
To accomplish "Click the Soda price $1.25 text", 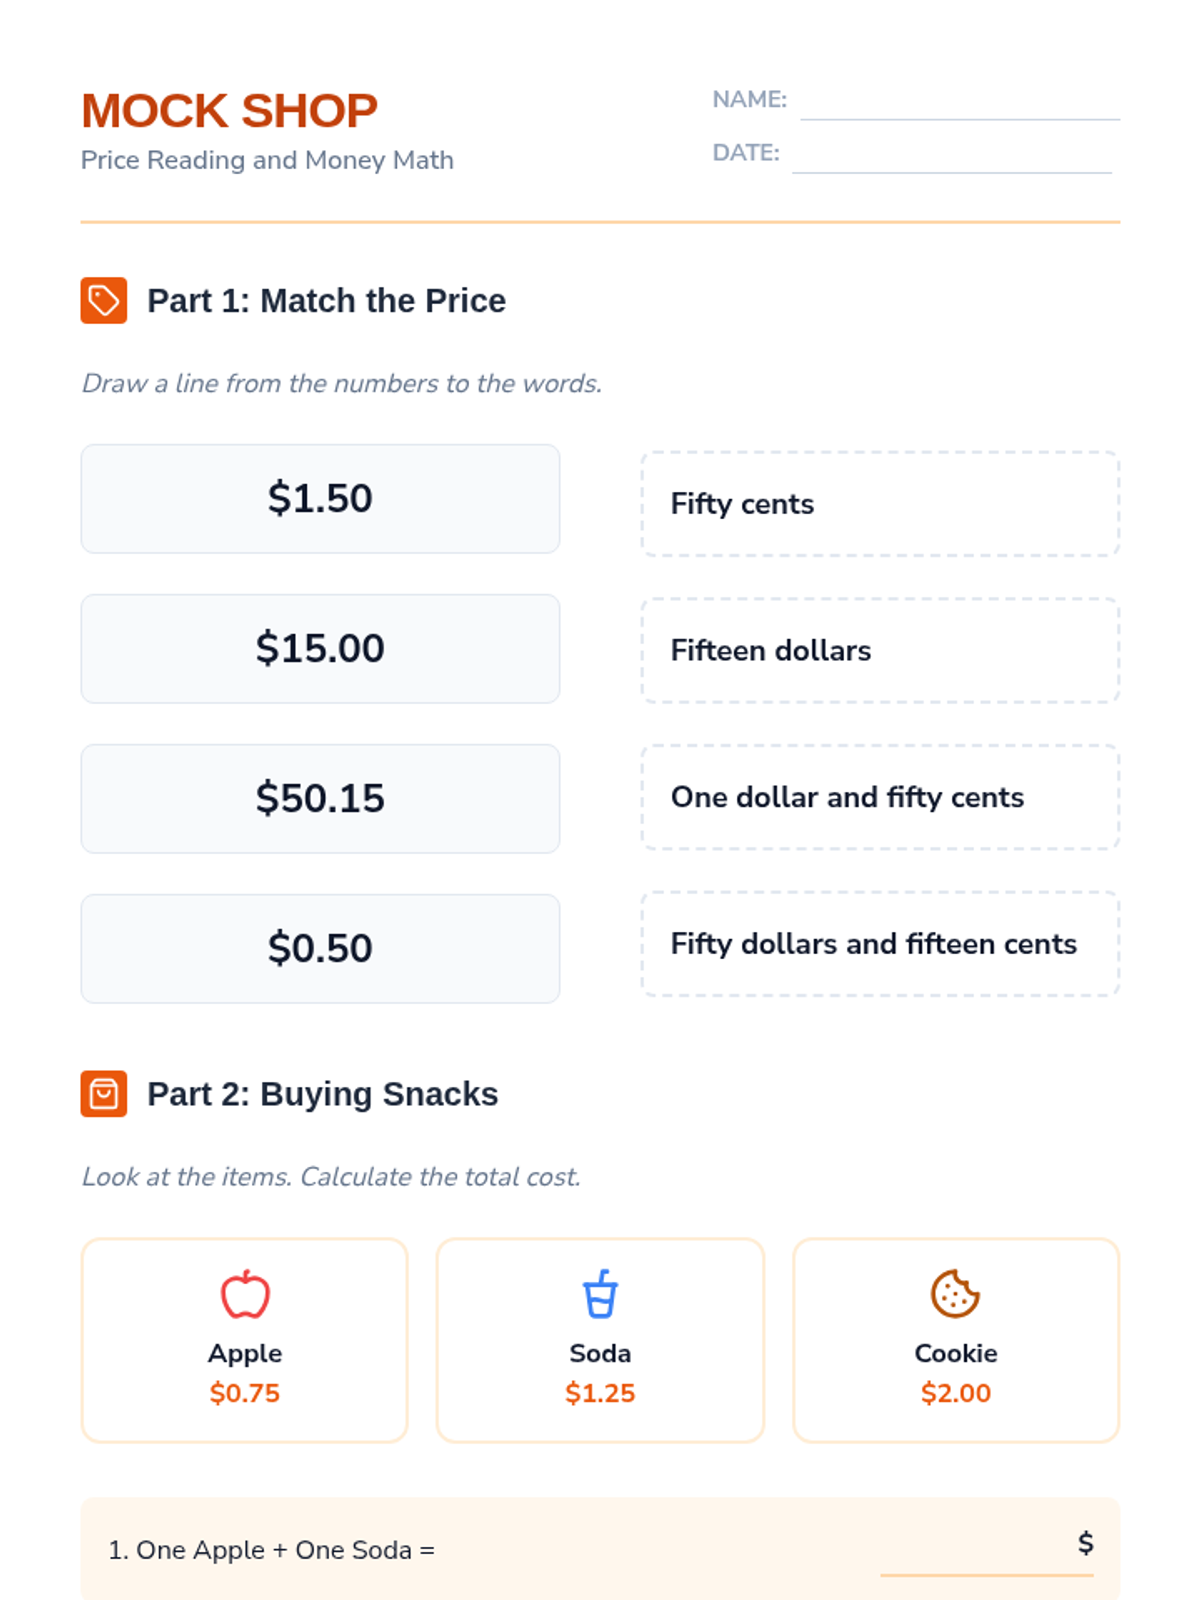I will (x=600, y=1393).
